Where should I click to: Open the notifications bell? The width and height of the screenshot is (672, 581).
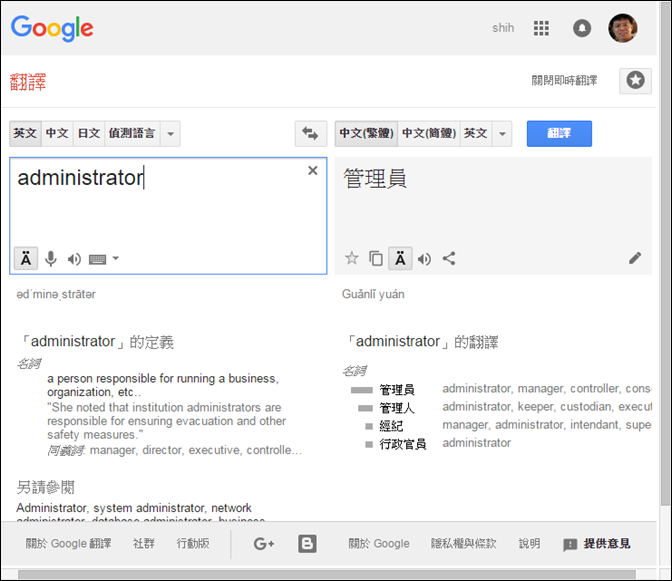[582, 28]
